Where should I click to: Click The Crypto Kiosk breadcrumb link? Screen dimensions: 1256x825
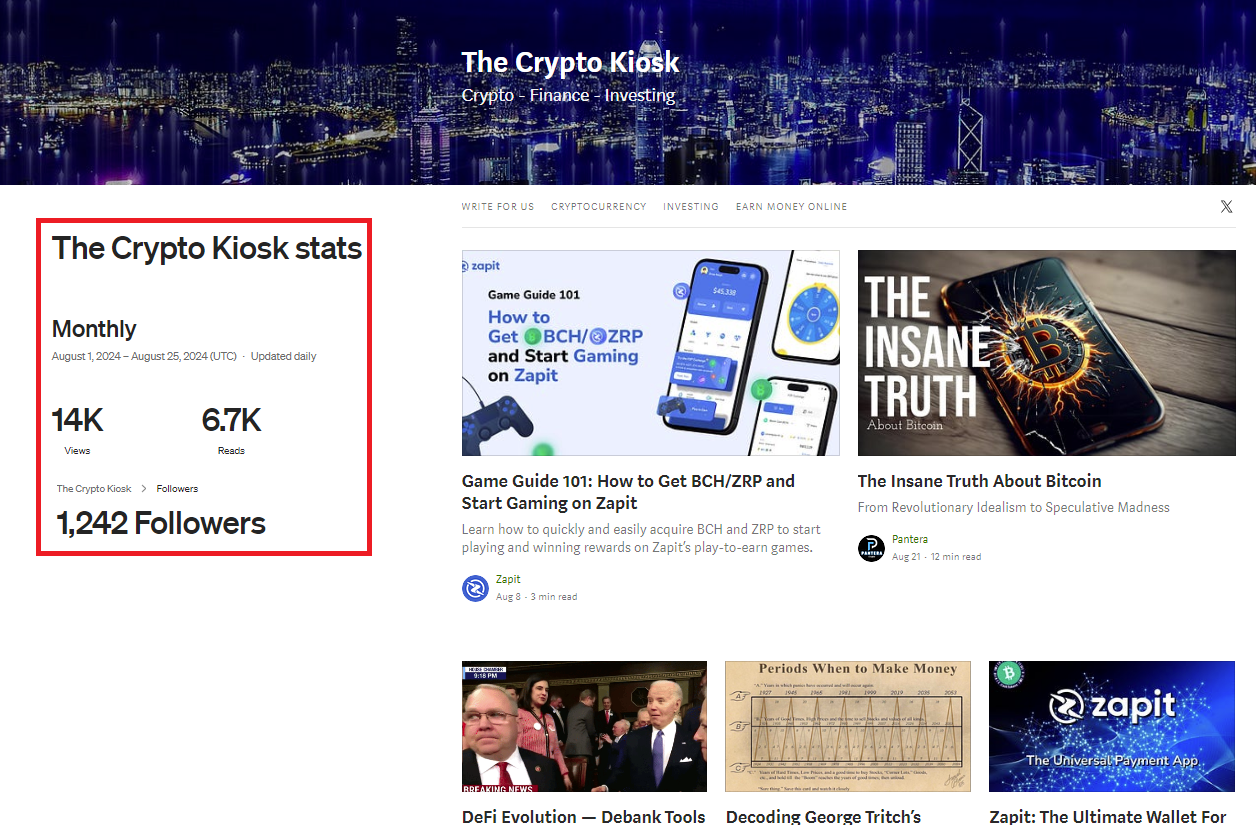coord(94,489)
